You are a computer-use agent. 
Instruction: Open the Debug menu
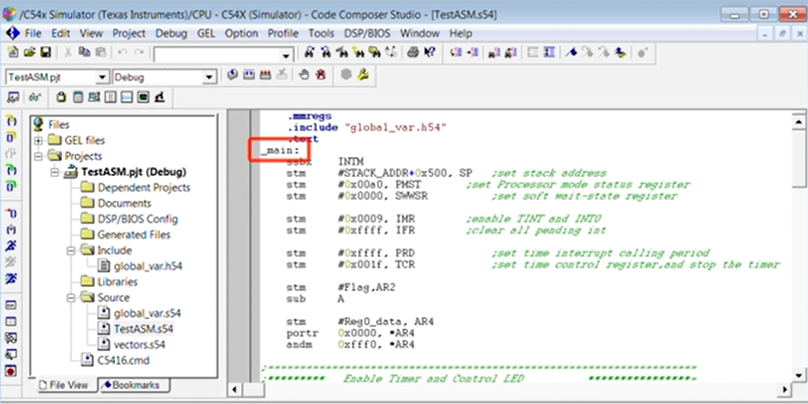pyautogui.click(x=171, y=33)
